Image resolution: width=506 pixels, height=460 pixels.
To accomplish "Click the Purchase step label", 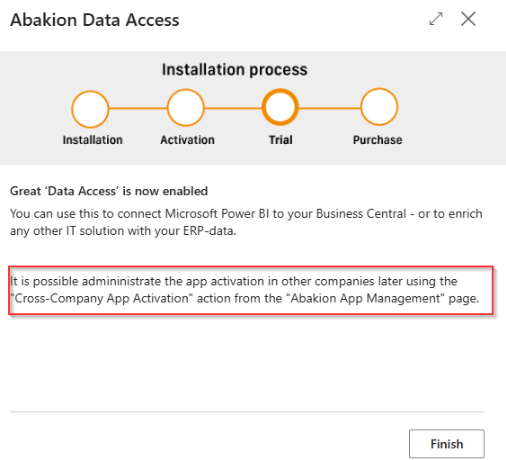I will tap(378, 140).
